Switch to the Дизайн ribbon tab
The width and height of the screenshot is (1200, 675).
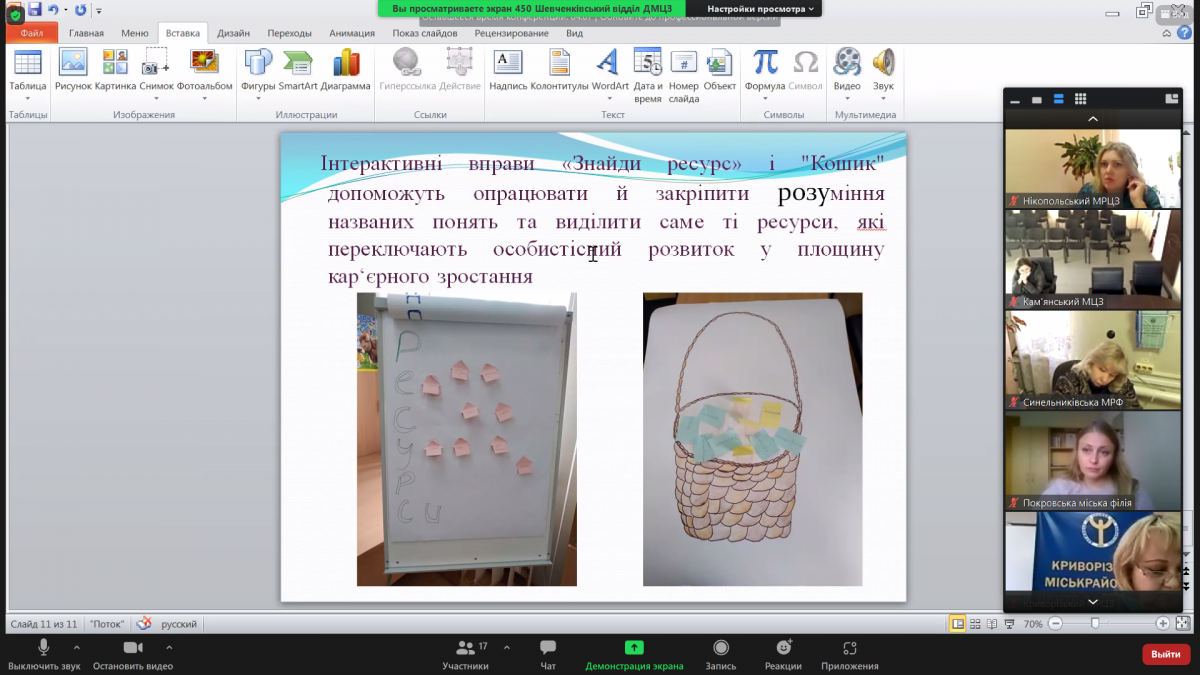tap(233, 33)
